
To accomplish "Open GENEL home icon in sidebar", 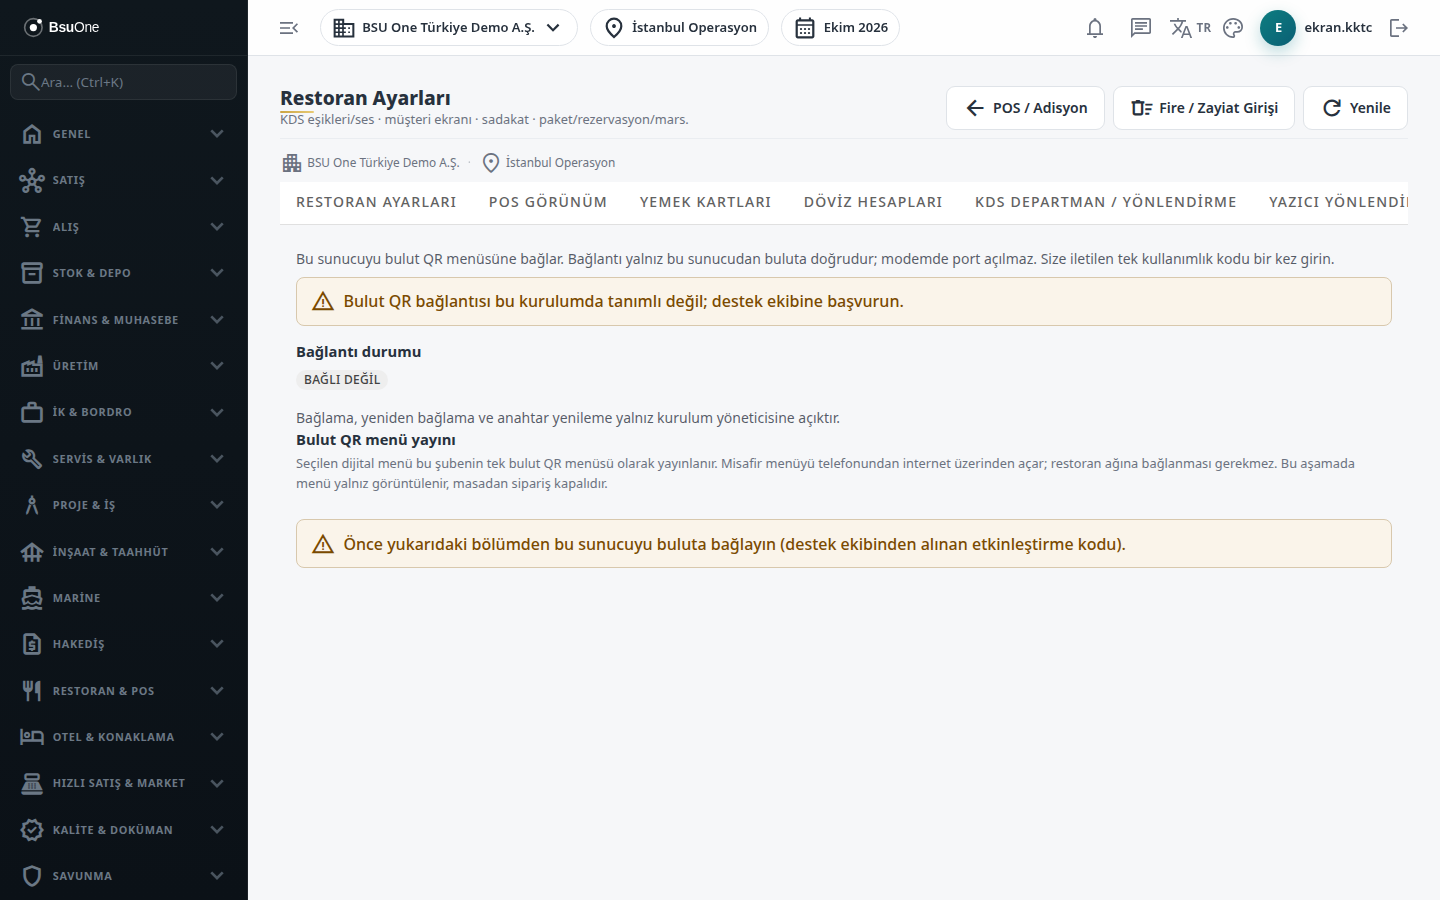I will tap(32, 134).
